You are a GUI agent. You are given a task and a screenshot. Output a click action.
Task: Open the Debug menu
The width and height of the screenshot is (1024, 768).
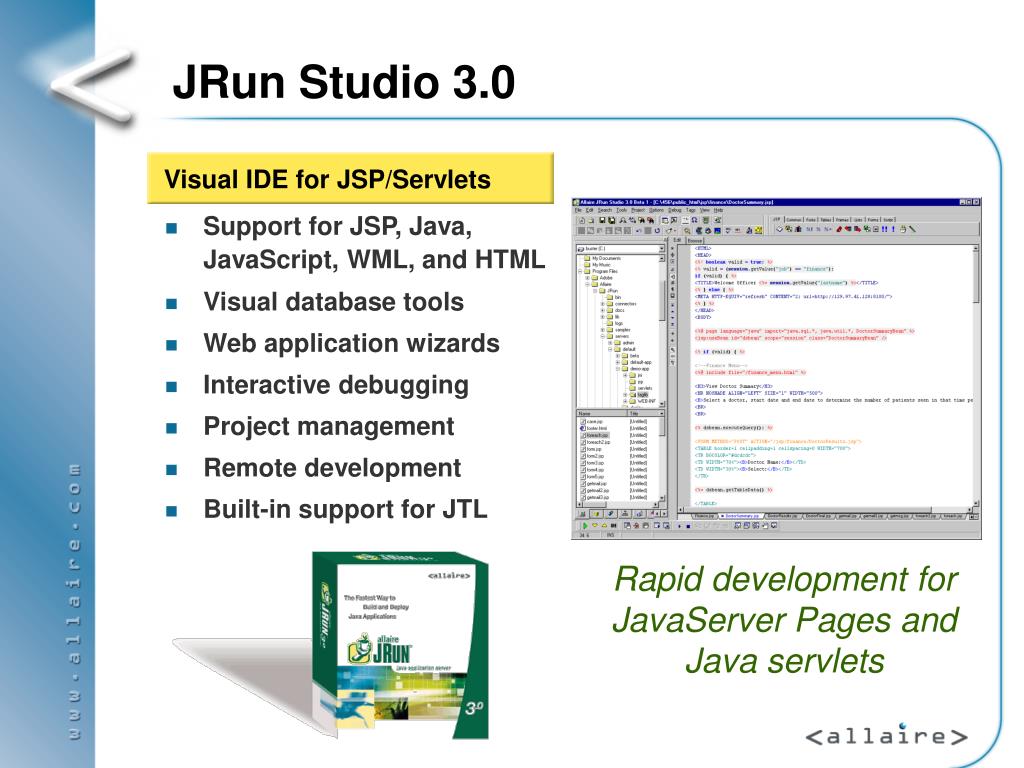point(675,210)
